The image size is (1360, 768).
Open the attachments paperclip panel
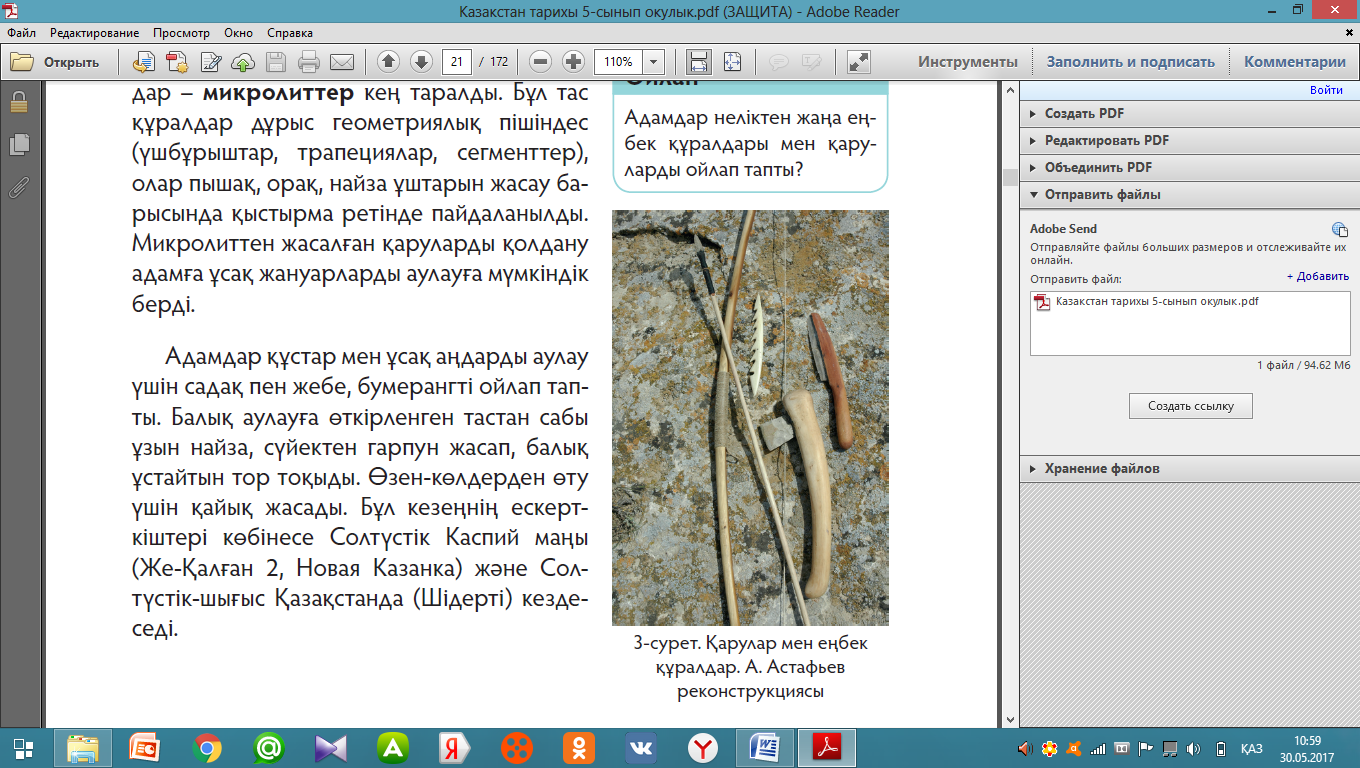18,187
